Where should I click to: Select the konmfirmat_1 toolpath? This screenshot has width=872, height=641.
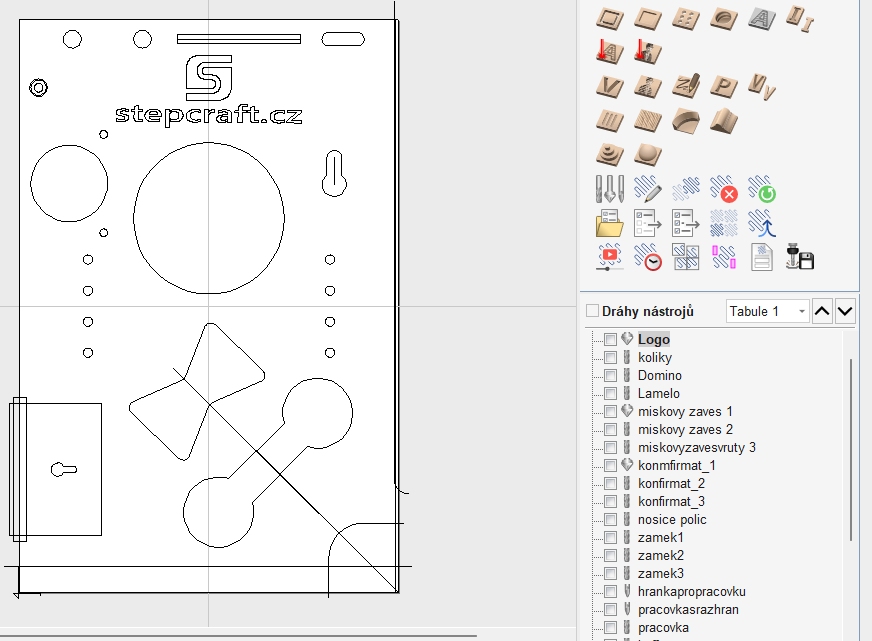click(x=677, y=465)
